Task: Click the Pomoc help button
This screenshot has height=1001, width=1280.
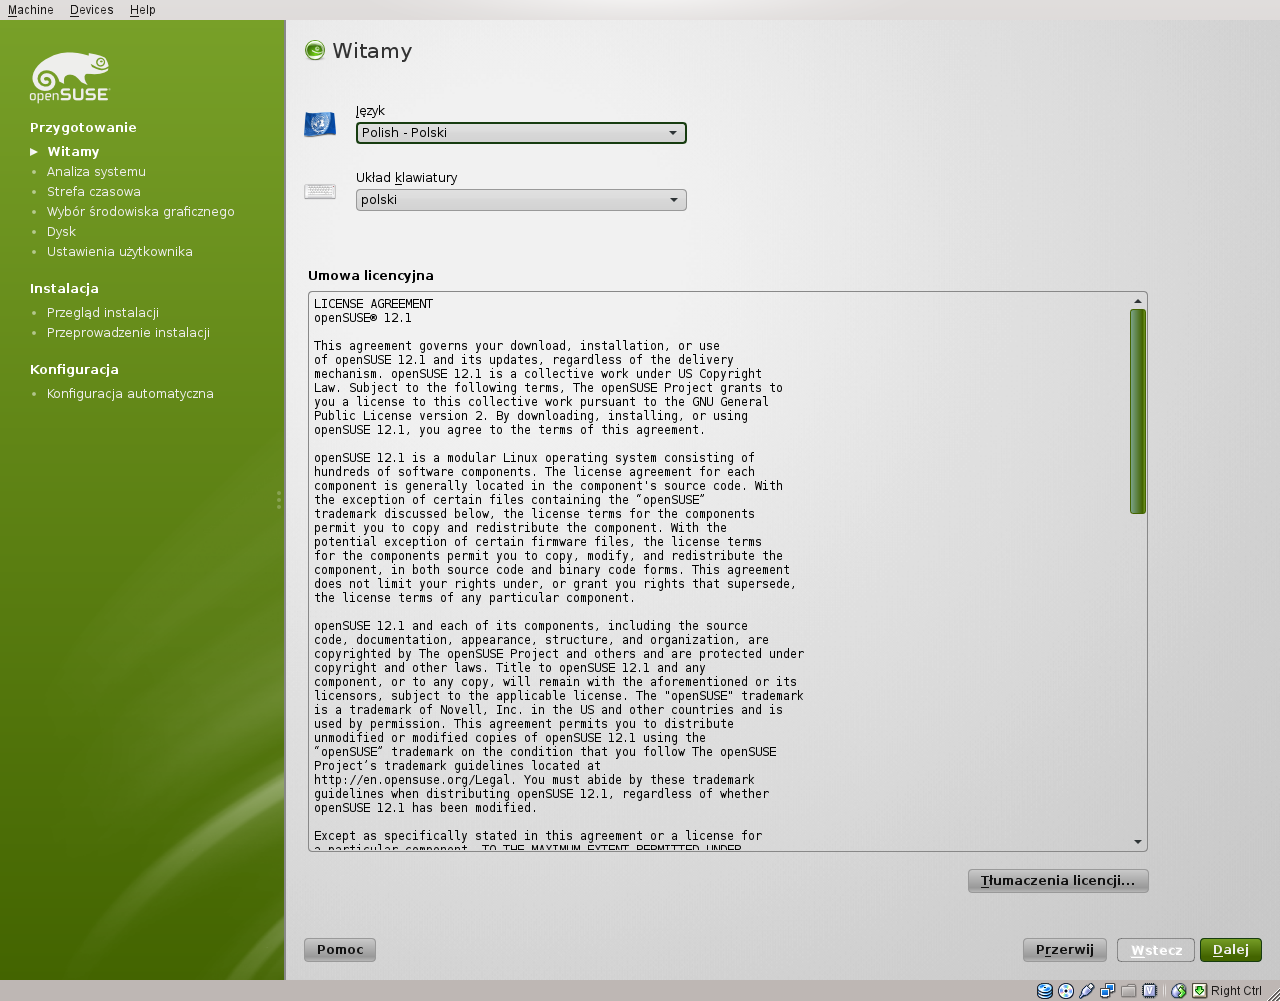Action: coord(340,950)
